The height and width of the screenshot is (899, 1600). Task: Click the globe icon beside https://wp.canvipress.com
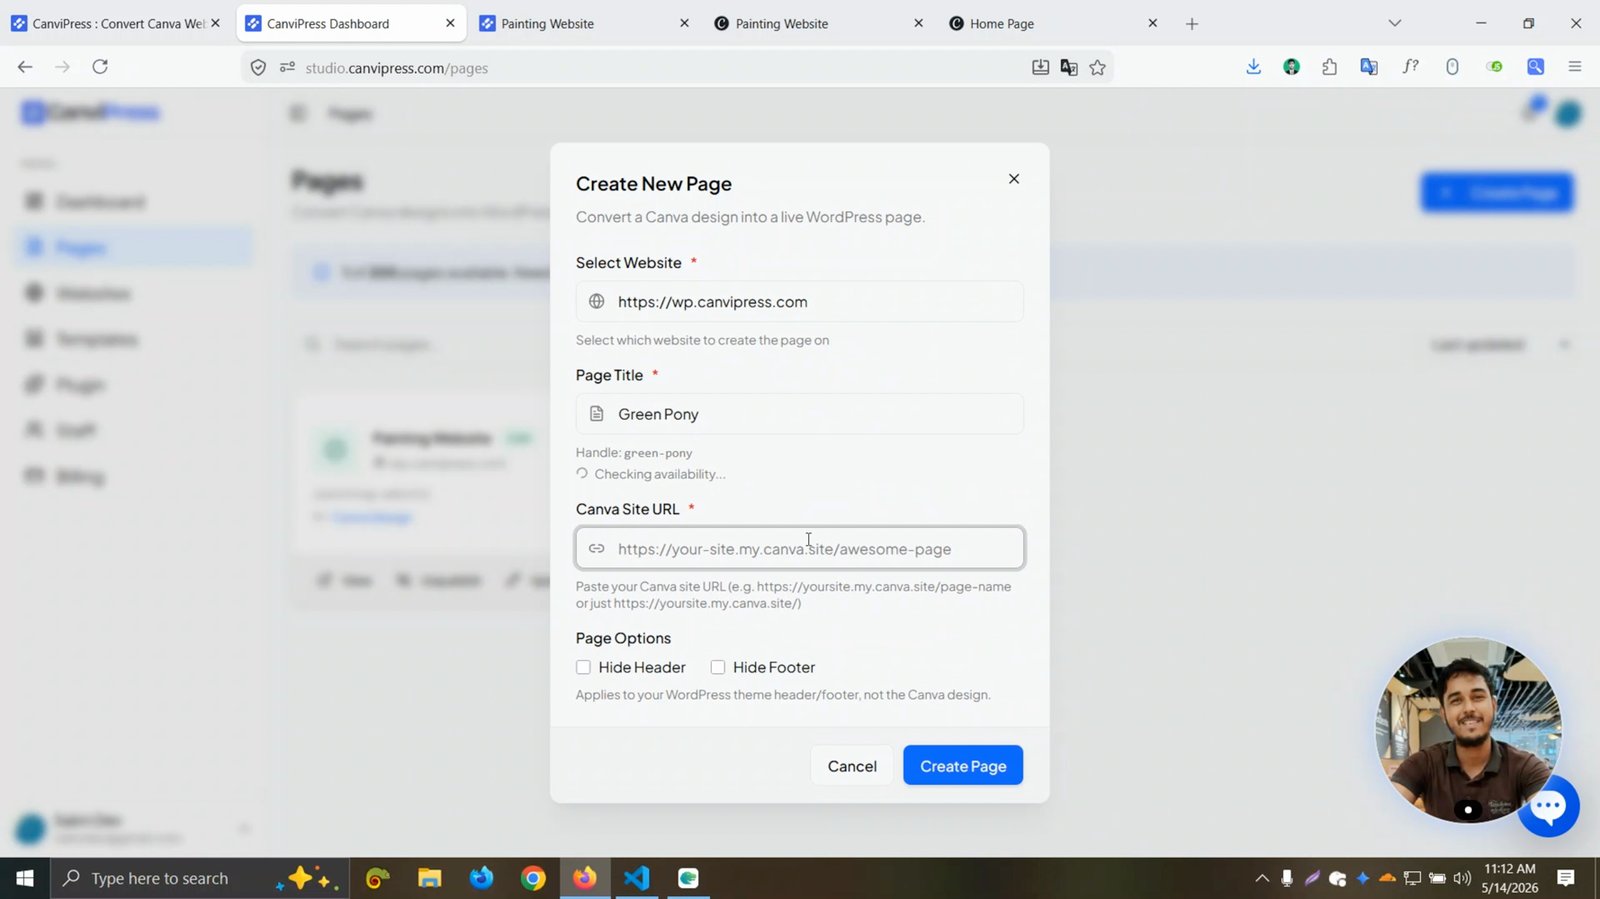597,302
